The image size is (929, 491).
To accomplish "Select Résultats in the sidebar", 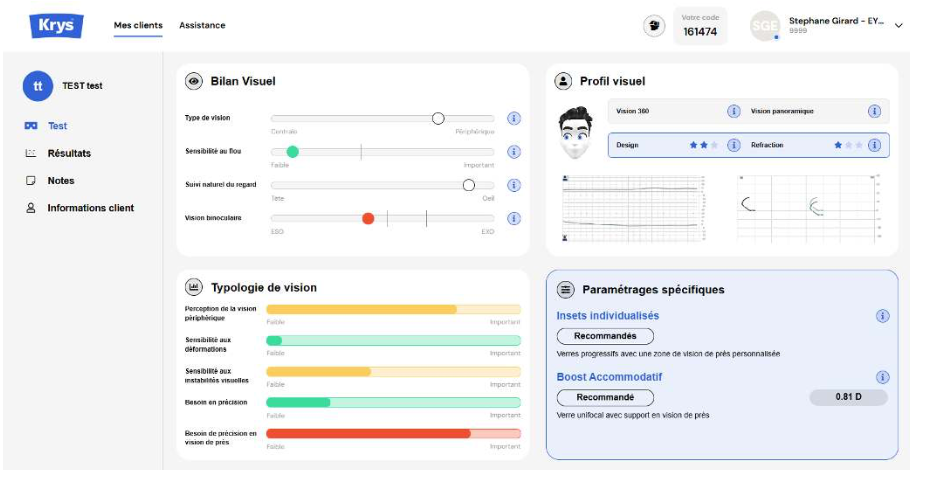I will 69,153.
